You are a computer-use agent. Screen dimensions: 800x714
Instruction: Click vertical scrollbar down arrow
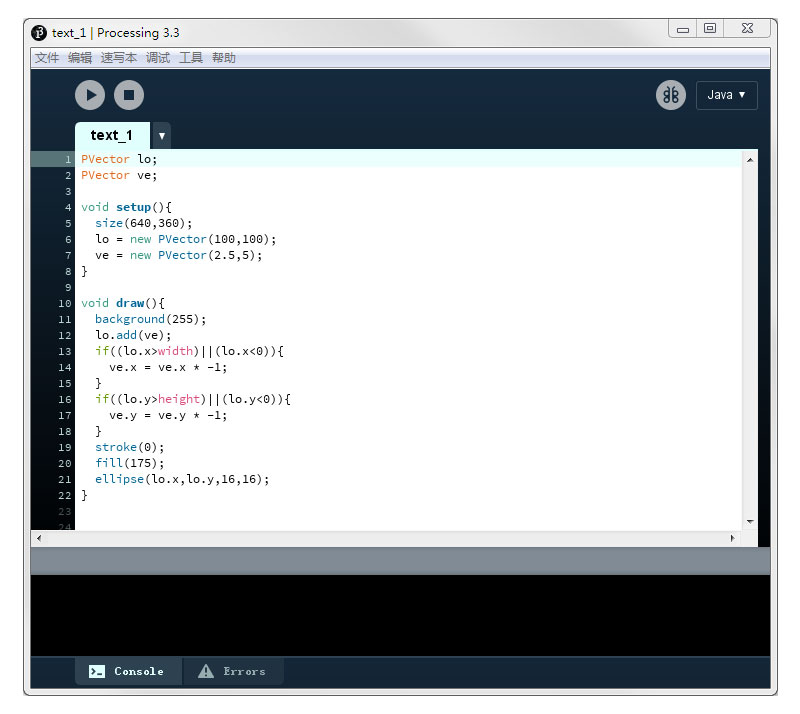[x=749, y=521]
